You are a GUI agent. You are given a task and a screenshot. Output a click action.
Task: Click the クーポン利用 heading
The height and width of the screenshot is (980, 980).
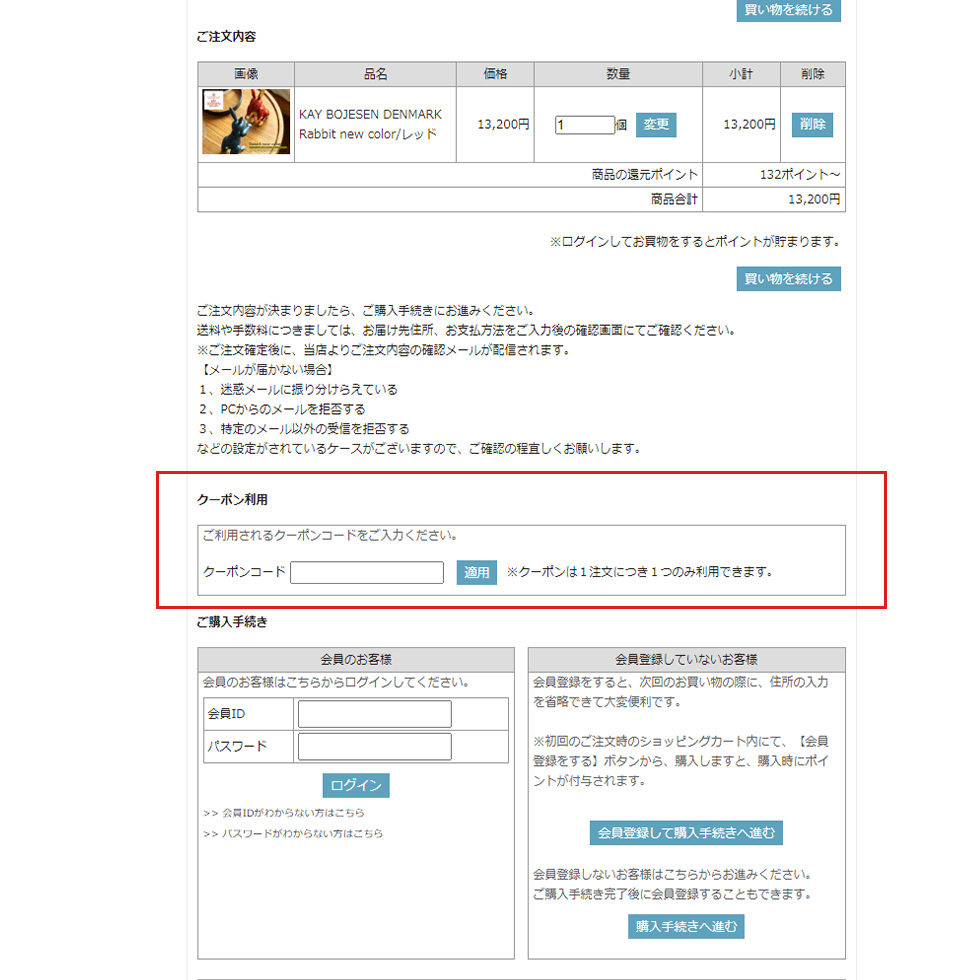(232, 499)
